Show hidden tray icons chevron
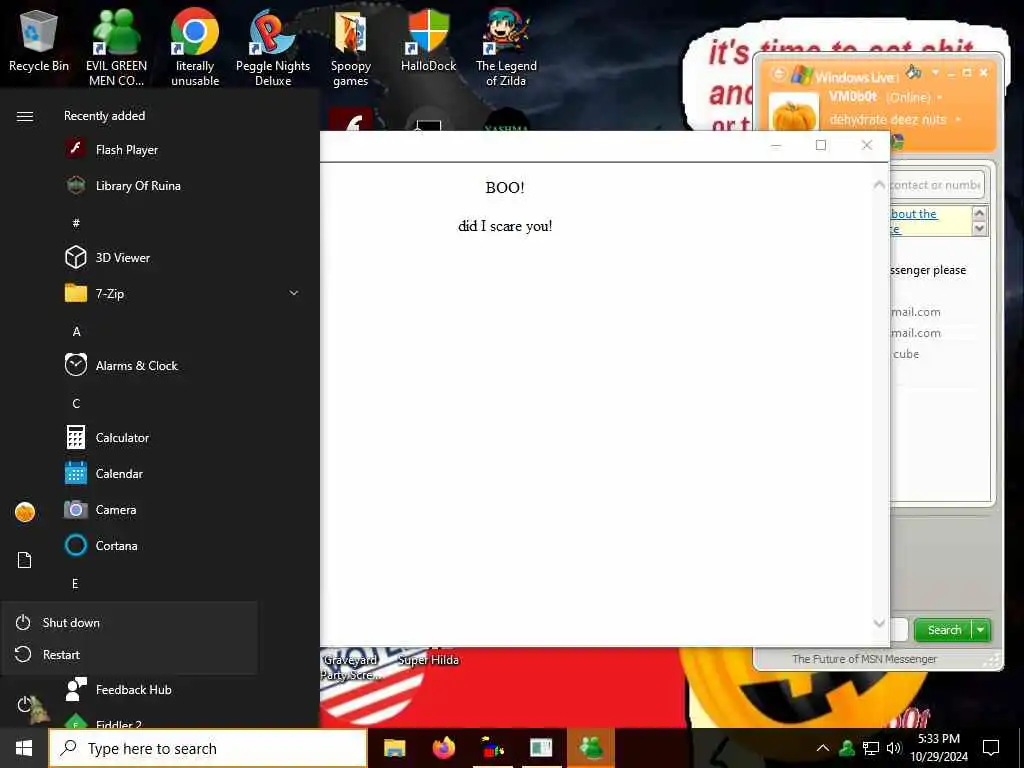This screenshot has width=1024, height=768. [823, 748]
